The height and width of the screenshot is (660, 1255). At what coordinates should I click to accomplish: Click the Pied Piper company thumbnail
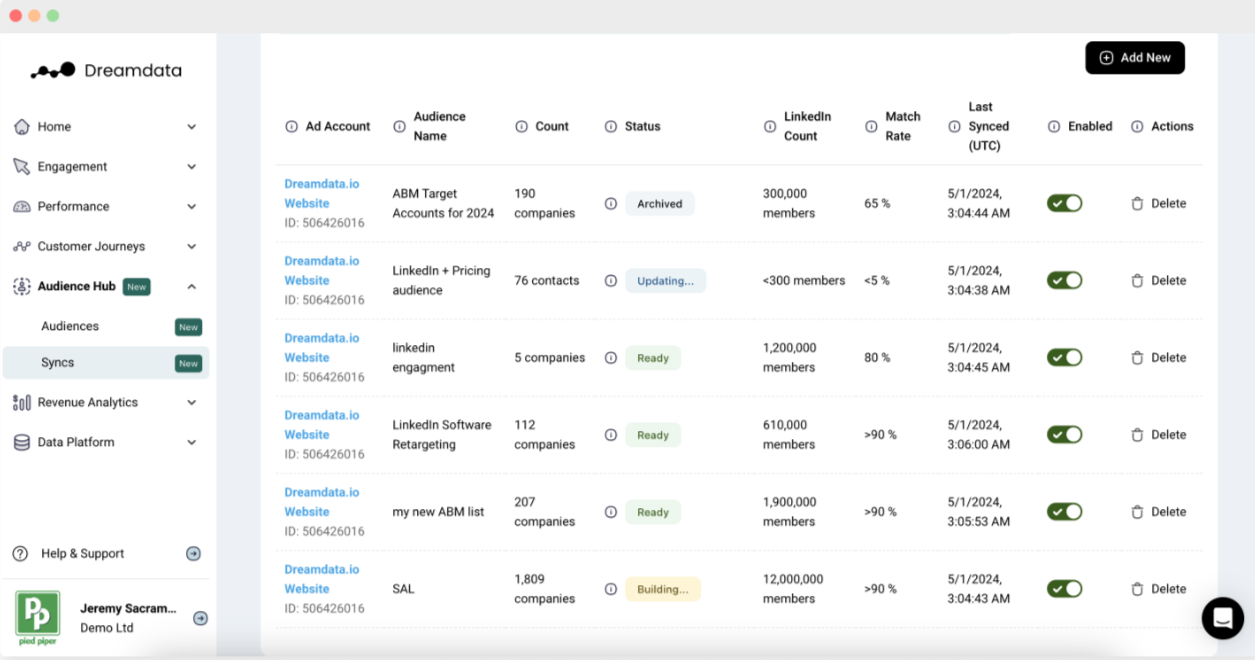pos(38,617)
